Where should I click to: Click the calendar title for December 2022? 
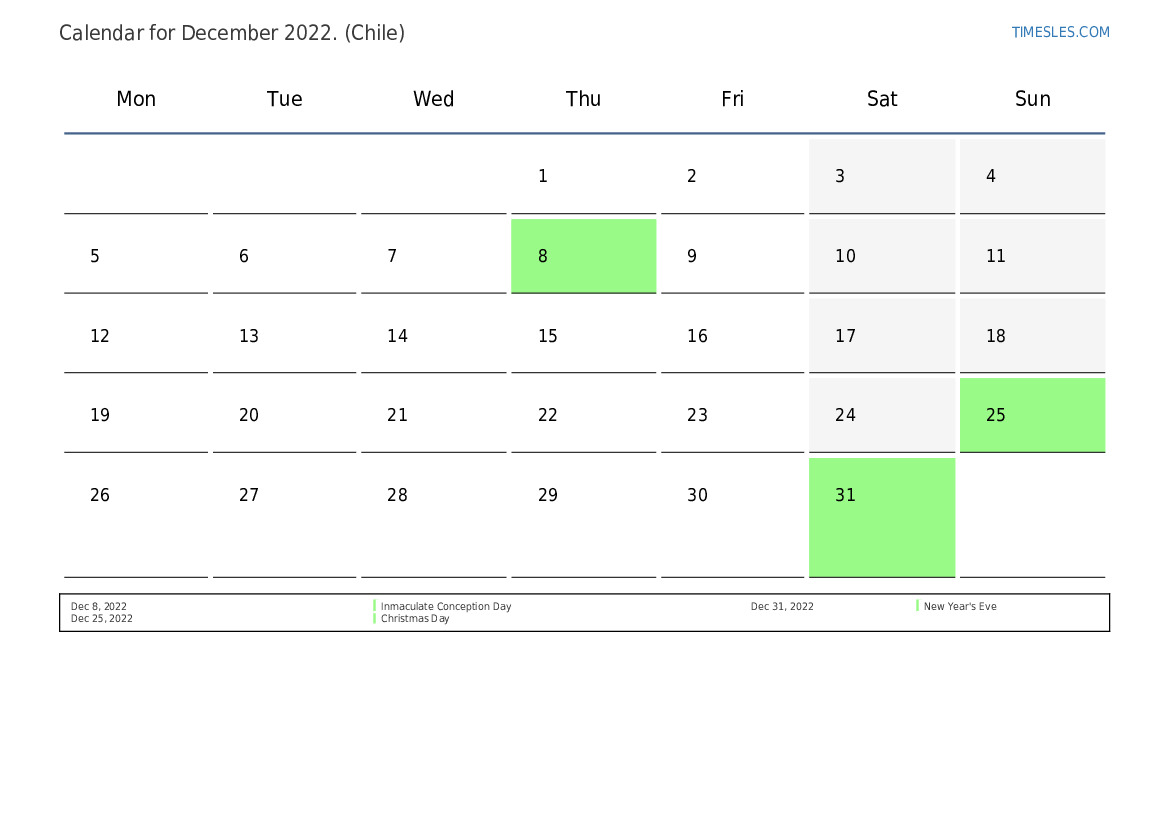tap(232, 33)
